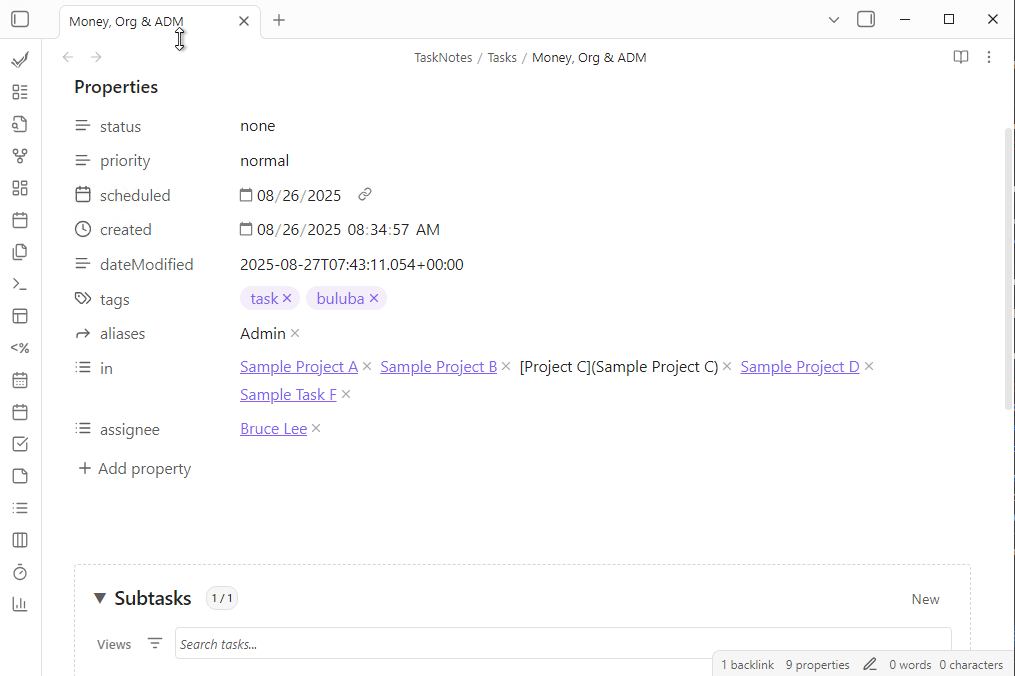The height and width of the screenshot is (676, 1015).
Task: Open a terminal using the sidebar terminal icon
Action: (x=19, y=283)
